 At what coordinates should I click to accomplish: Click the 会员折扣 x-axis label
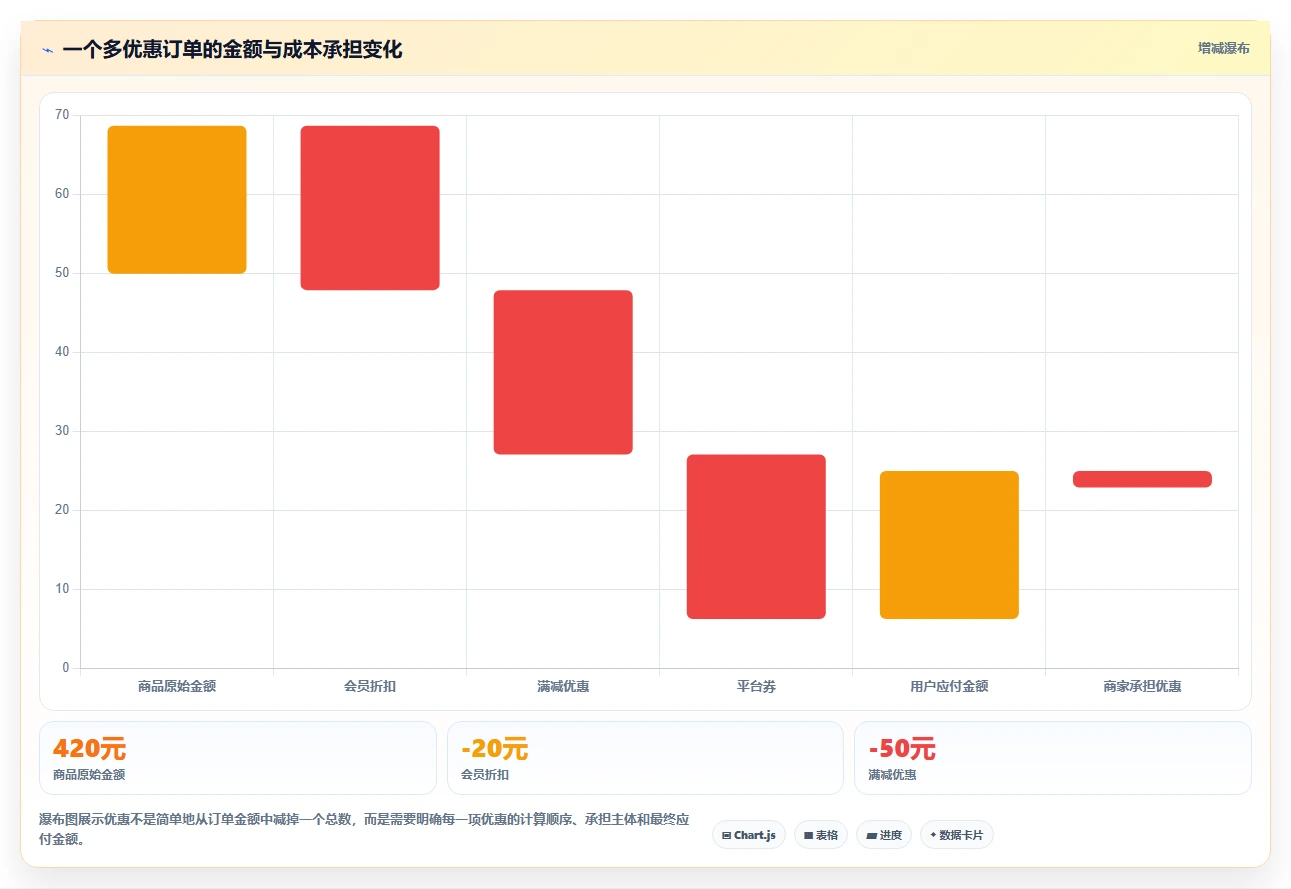(370, 687)
